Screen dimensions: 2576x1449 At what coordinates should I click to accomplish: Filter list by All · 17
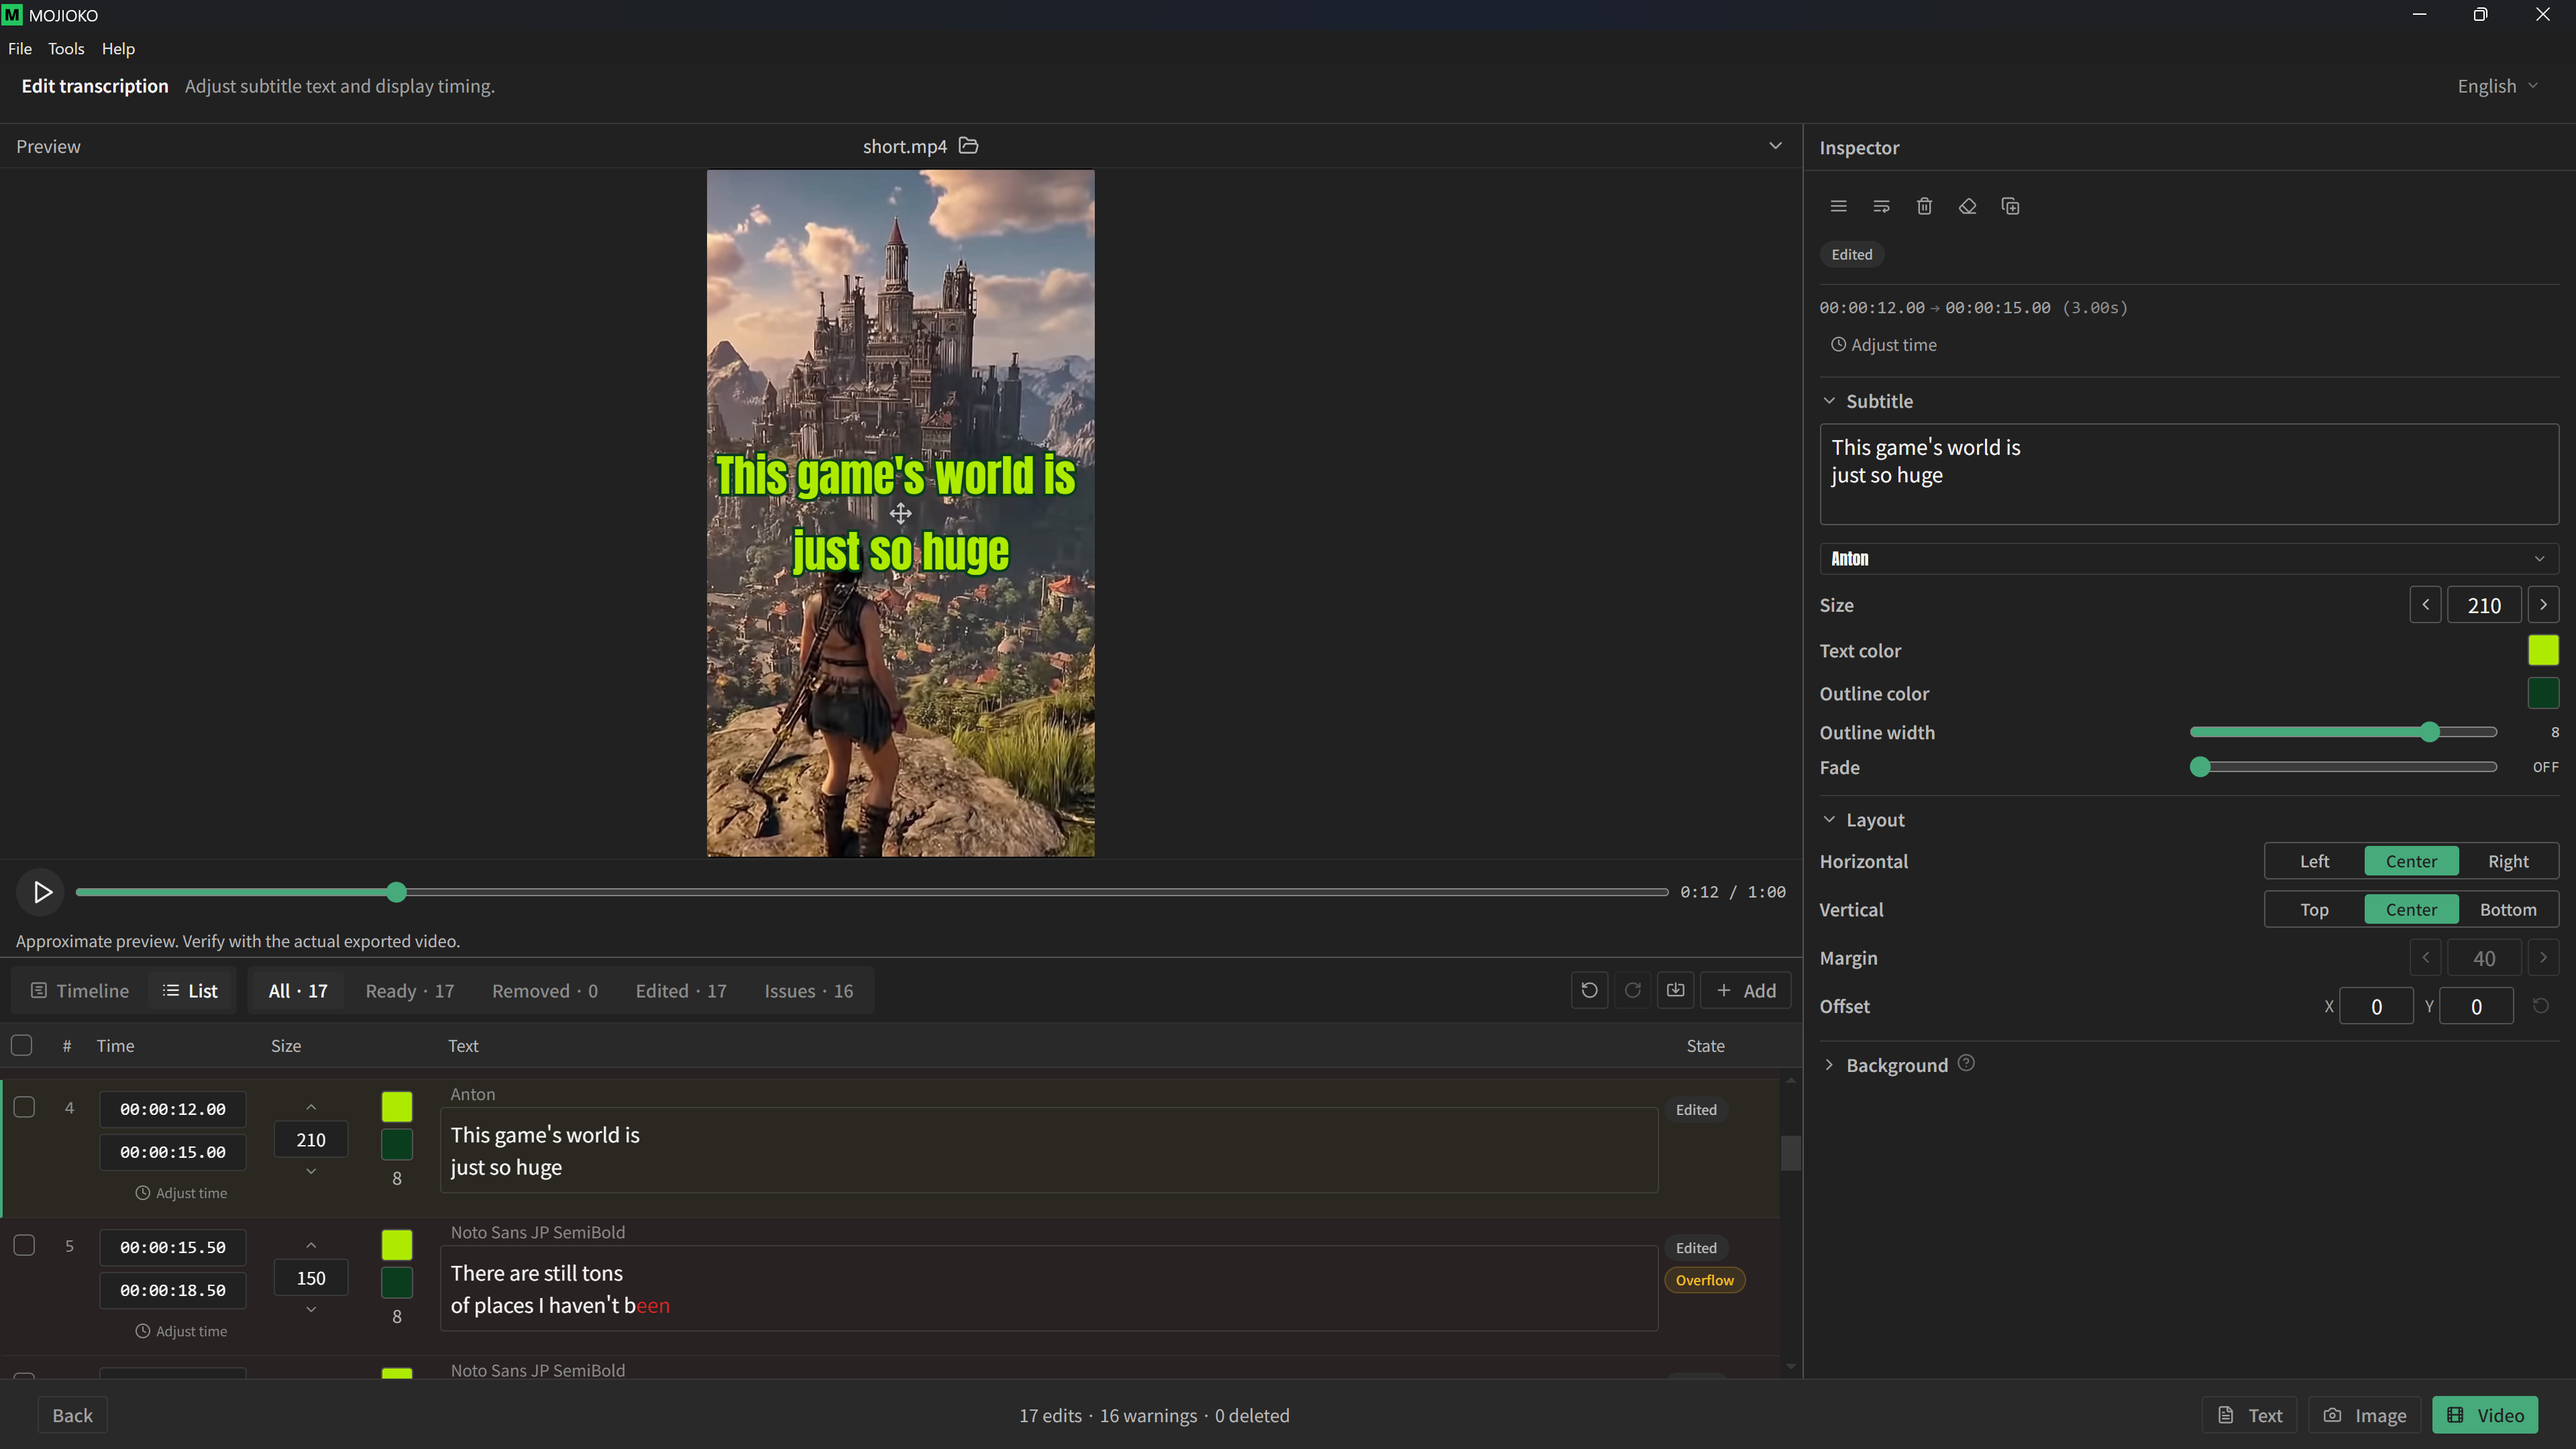coord(297,991)
